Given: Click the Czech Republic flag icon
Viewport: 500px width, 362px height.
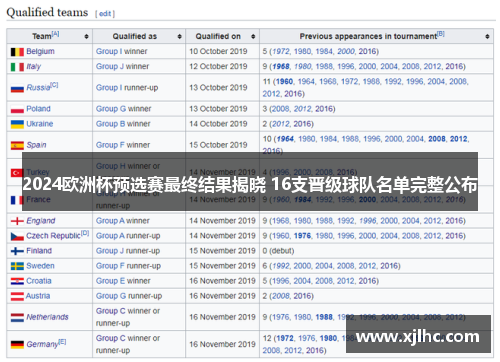Looking at the screenshot, I should point(17,236).
